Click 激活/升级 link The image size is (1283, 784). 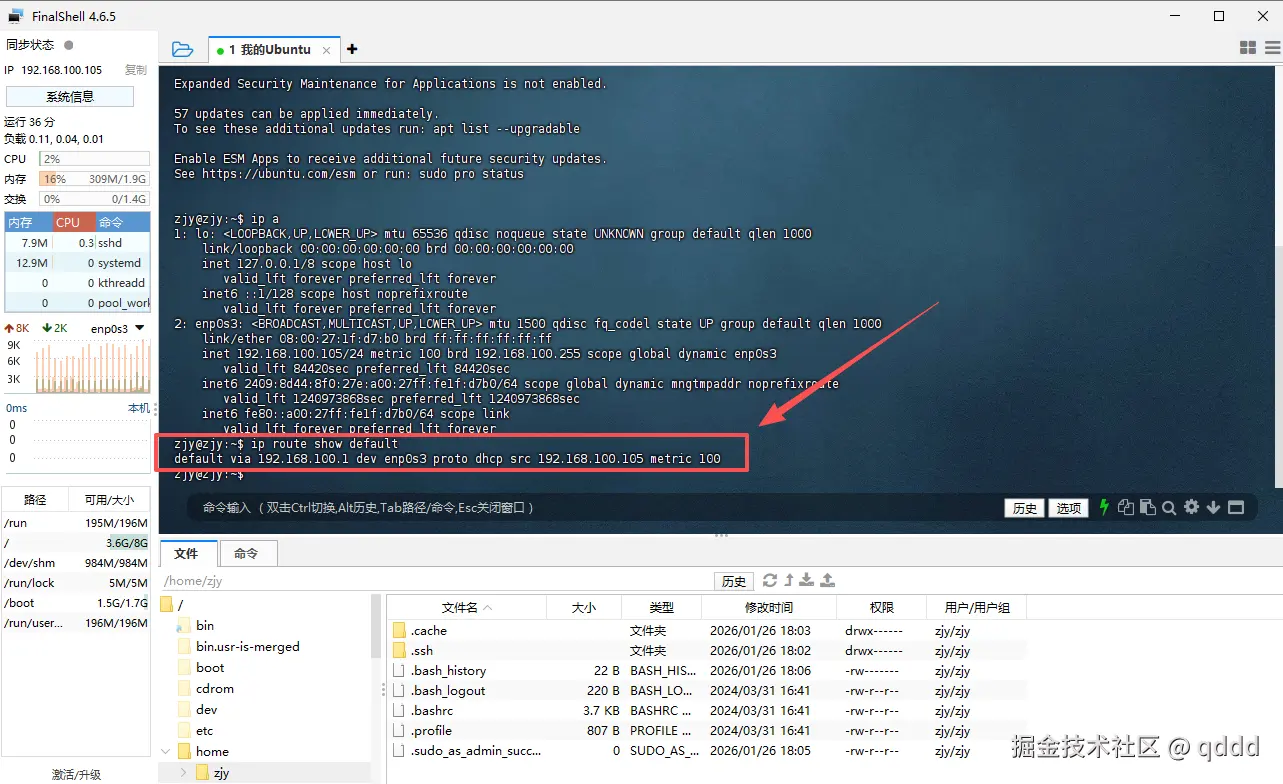76,774
